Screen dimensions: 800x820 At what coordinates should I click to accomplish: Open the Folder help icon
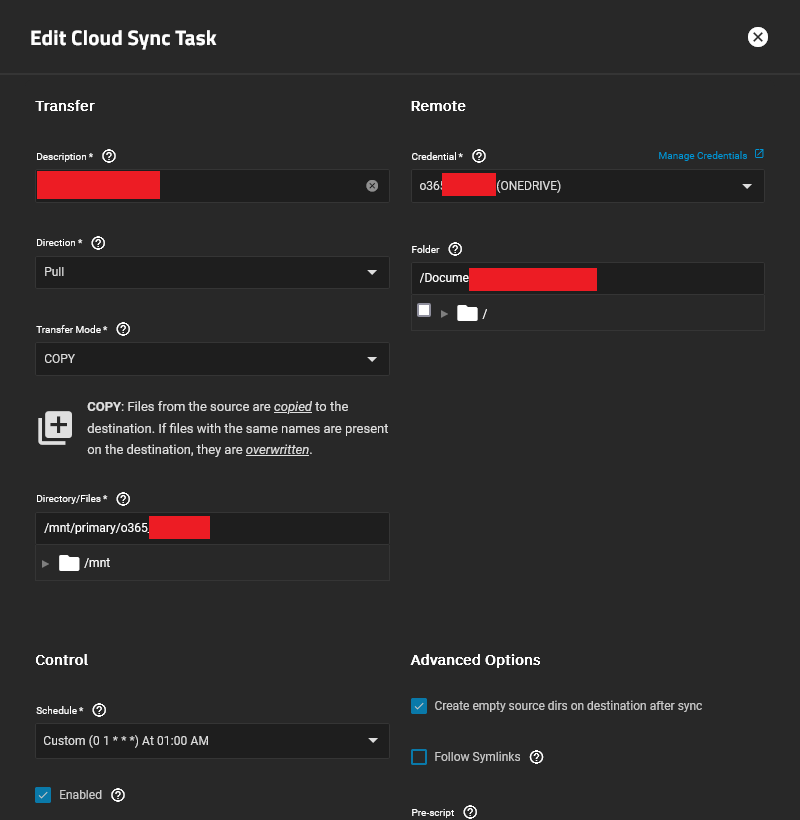click(455, 249)
